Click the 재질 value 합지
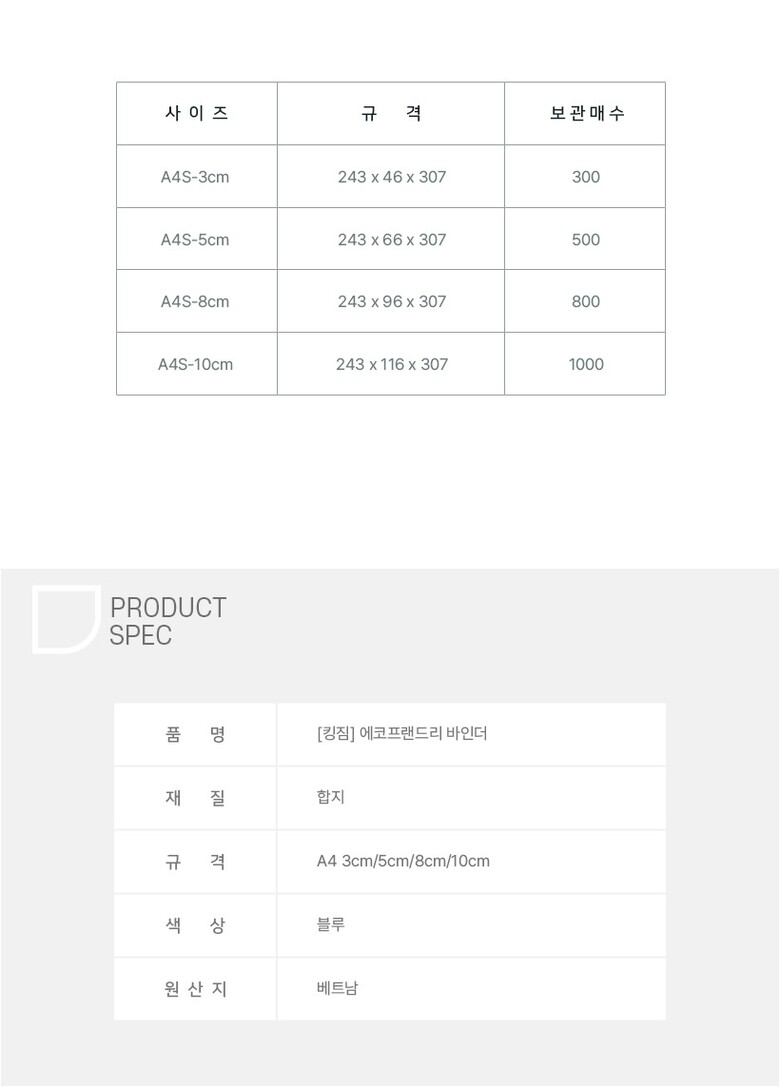 pyautogui.click(x=331, y=798)
